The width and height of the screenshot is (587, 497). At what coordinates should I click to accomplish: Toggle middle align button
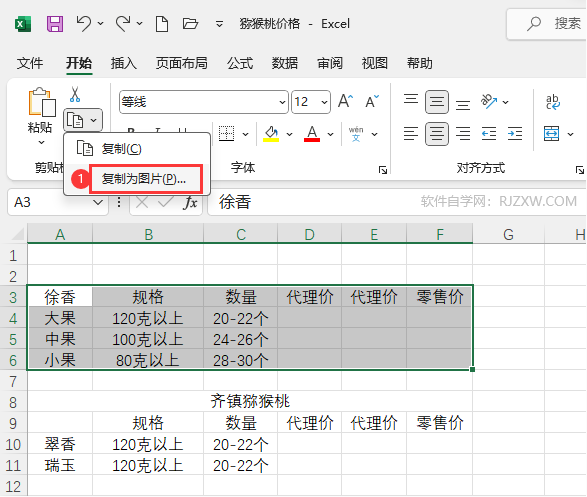click(x=437, y=101)
